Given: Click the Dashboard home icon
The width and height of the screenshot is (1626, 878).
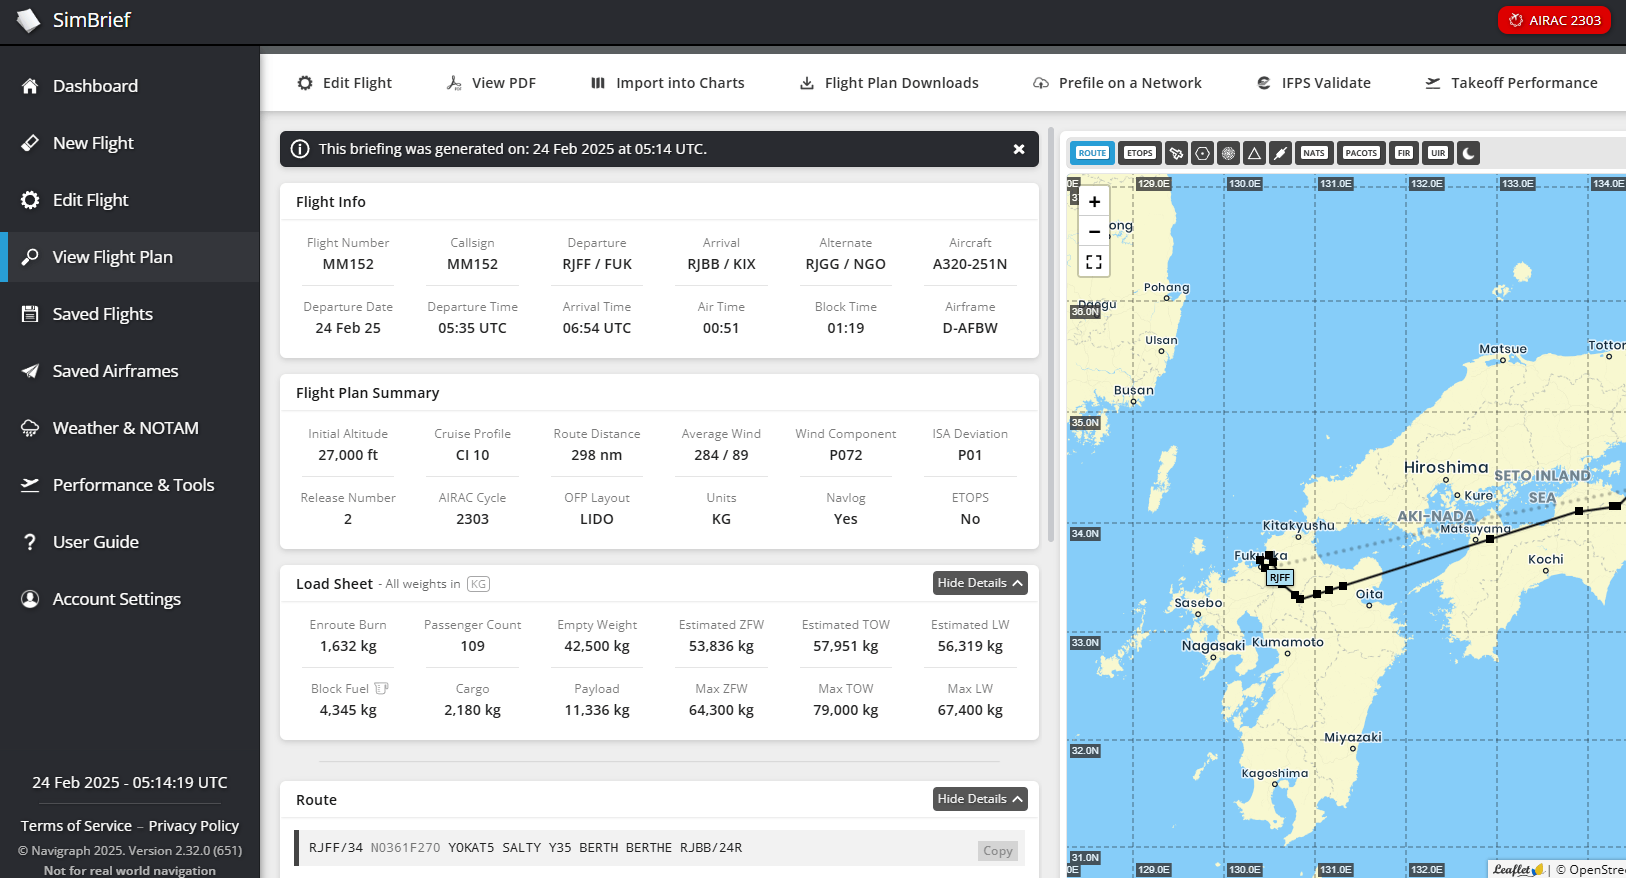Looking at the screenshot, I should (30, 86).
